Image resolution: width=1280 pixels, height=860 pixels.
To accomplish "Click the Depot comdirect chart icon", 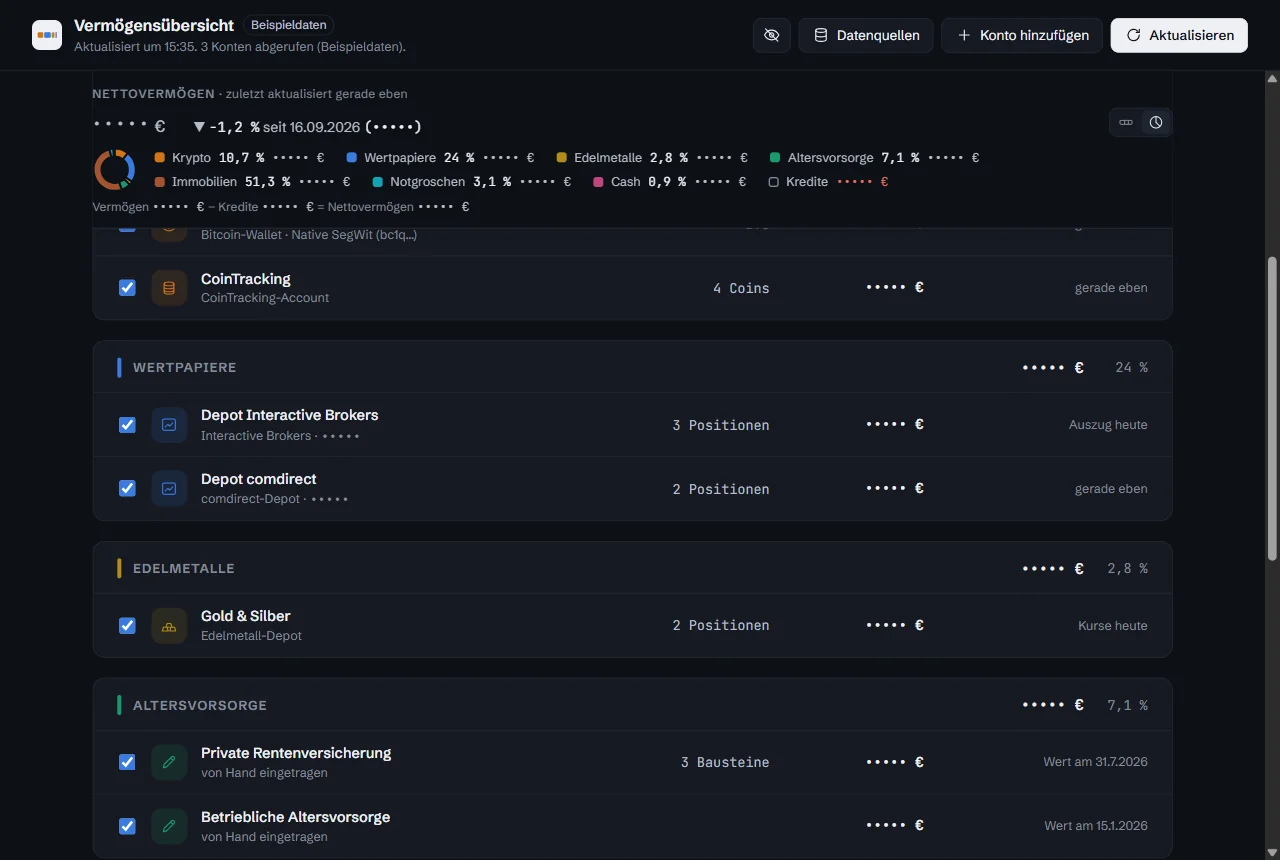I will tap(169, 489).
